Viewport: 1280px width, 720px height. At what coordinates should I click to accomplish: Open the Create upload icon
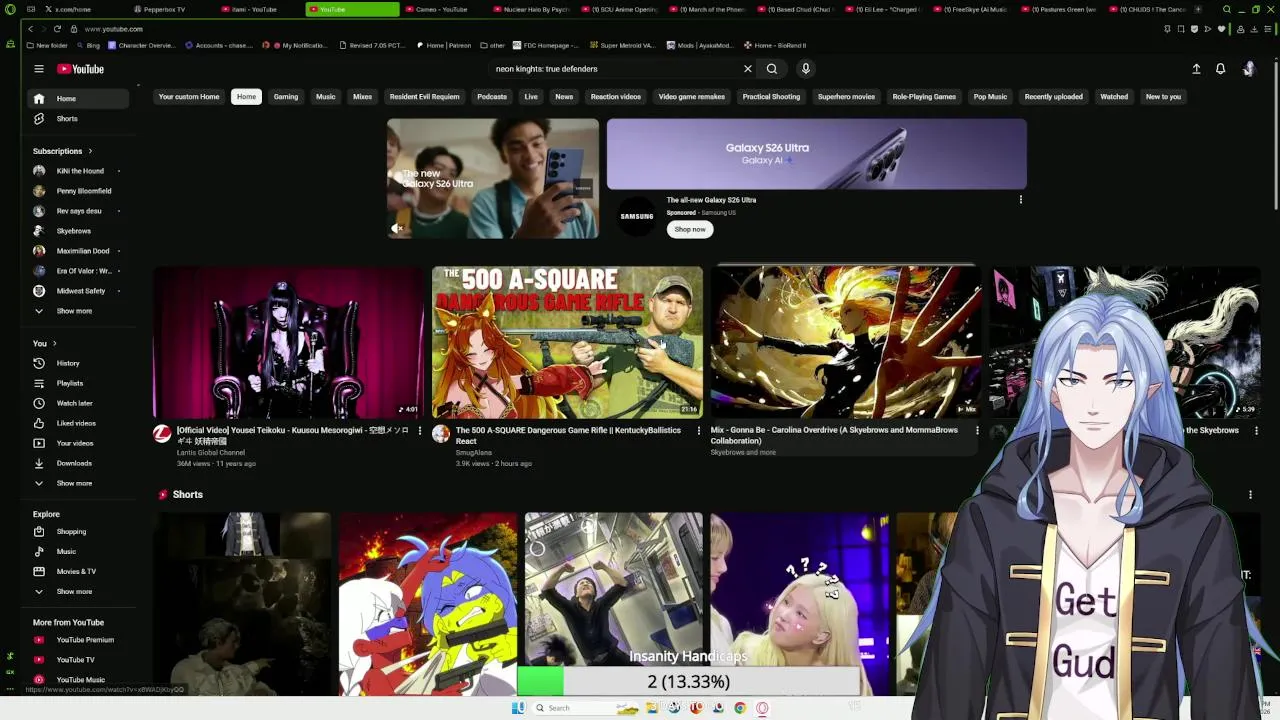click(x=1196, y=69)
